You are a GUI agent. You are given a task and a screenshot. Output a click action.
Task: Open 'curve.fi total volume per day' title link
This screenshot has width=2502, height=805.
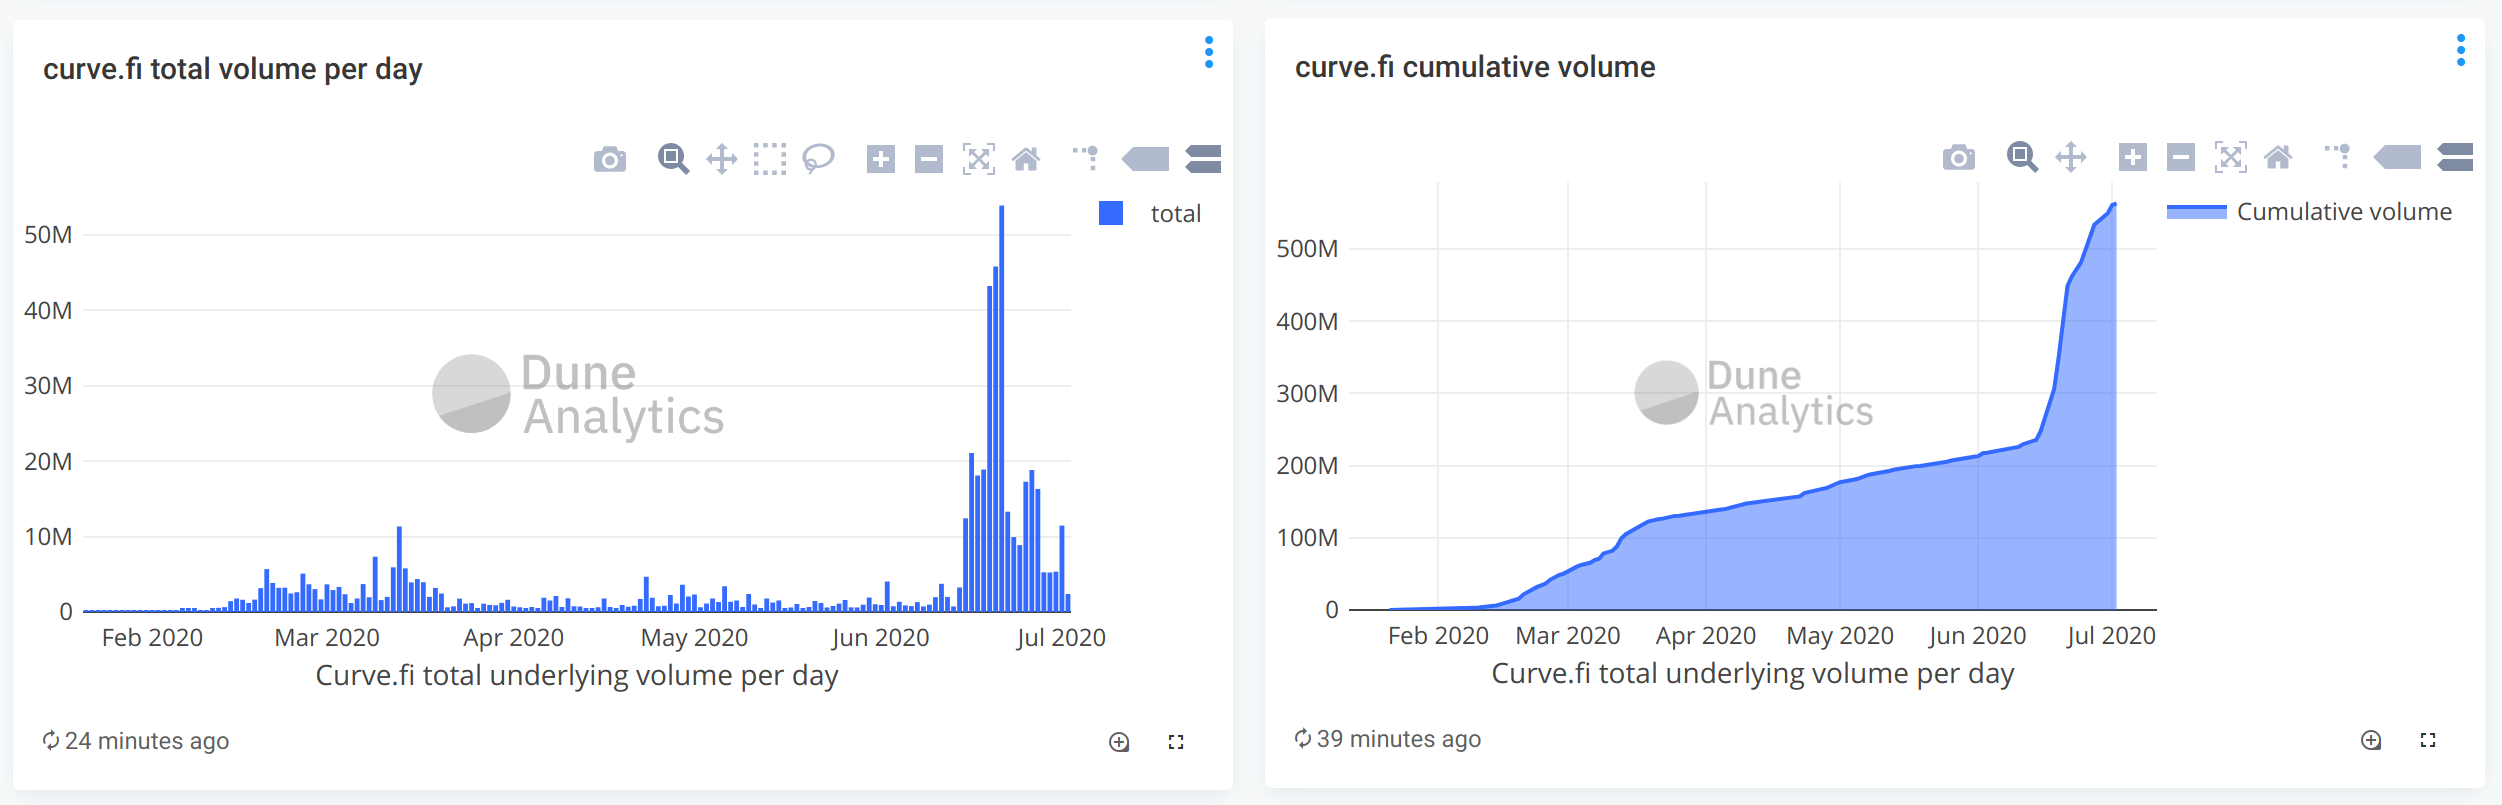click(233, 69)
